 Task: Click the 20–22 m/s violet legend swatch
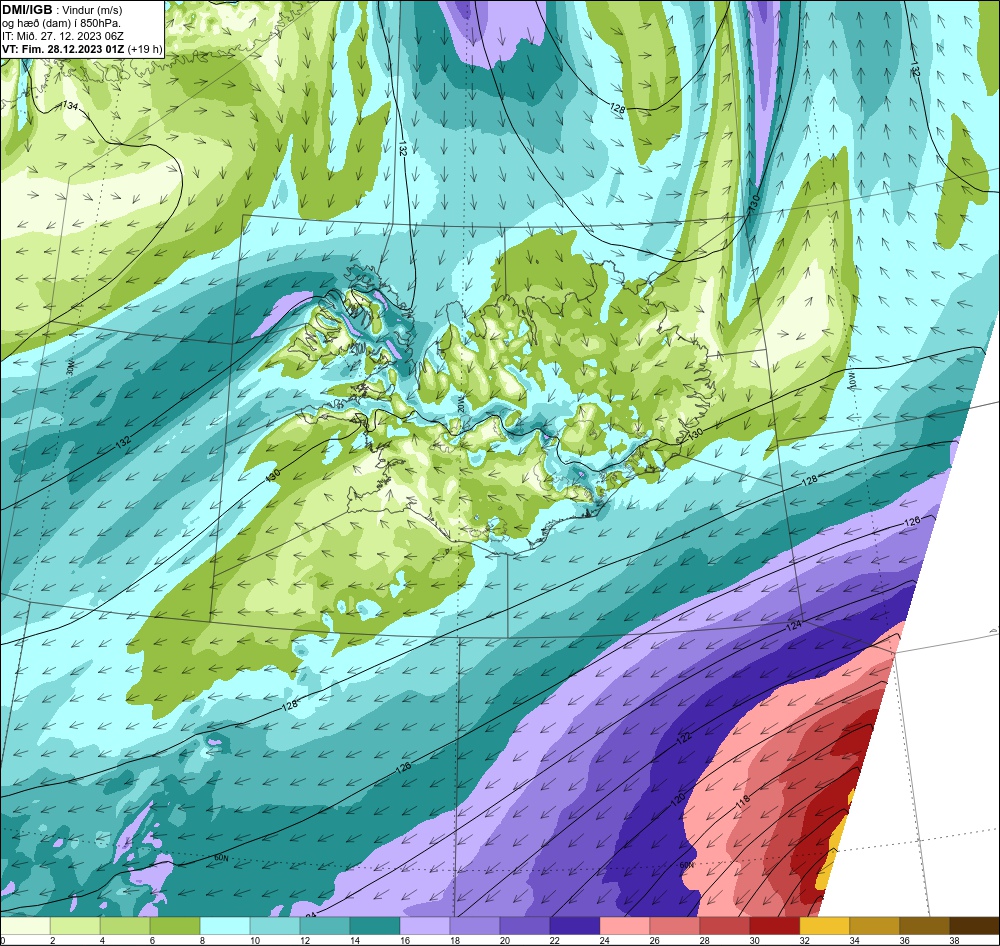[x=525, y=926]
